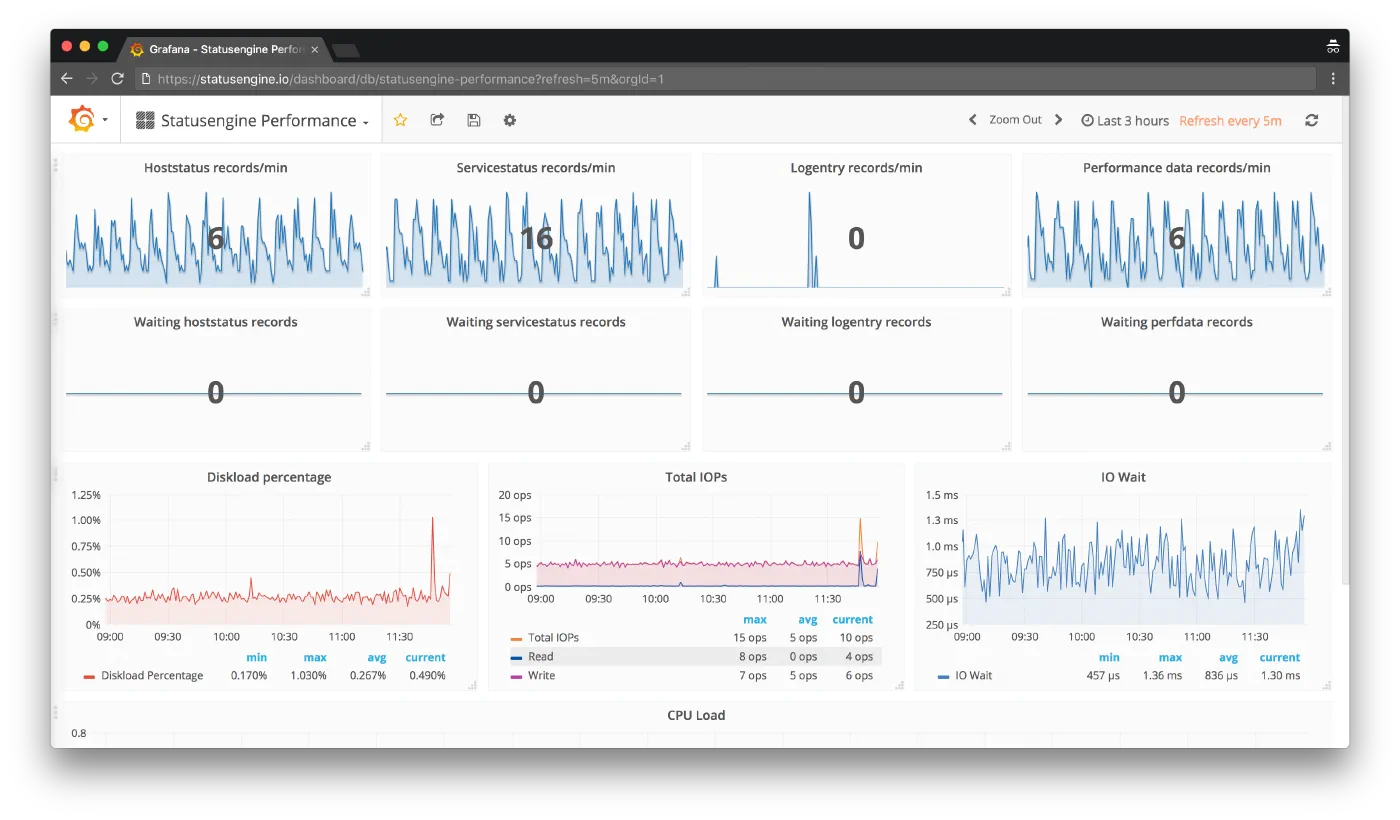
Task: Click orange Total IOPs color swatch
Action: tap(516, 638)
